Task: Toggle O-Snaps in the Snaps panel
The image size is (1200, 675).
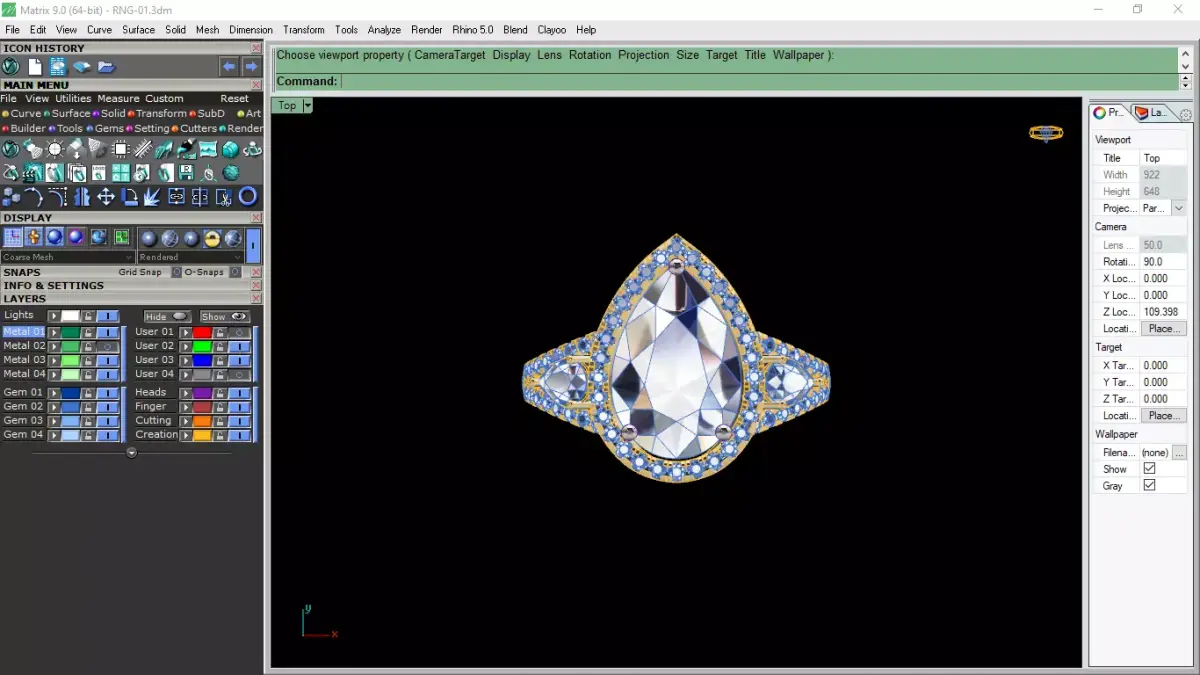Action: [235, 271]
